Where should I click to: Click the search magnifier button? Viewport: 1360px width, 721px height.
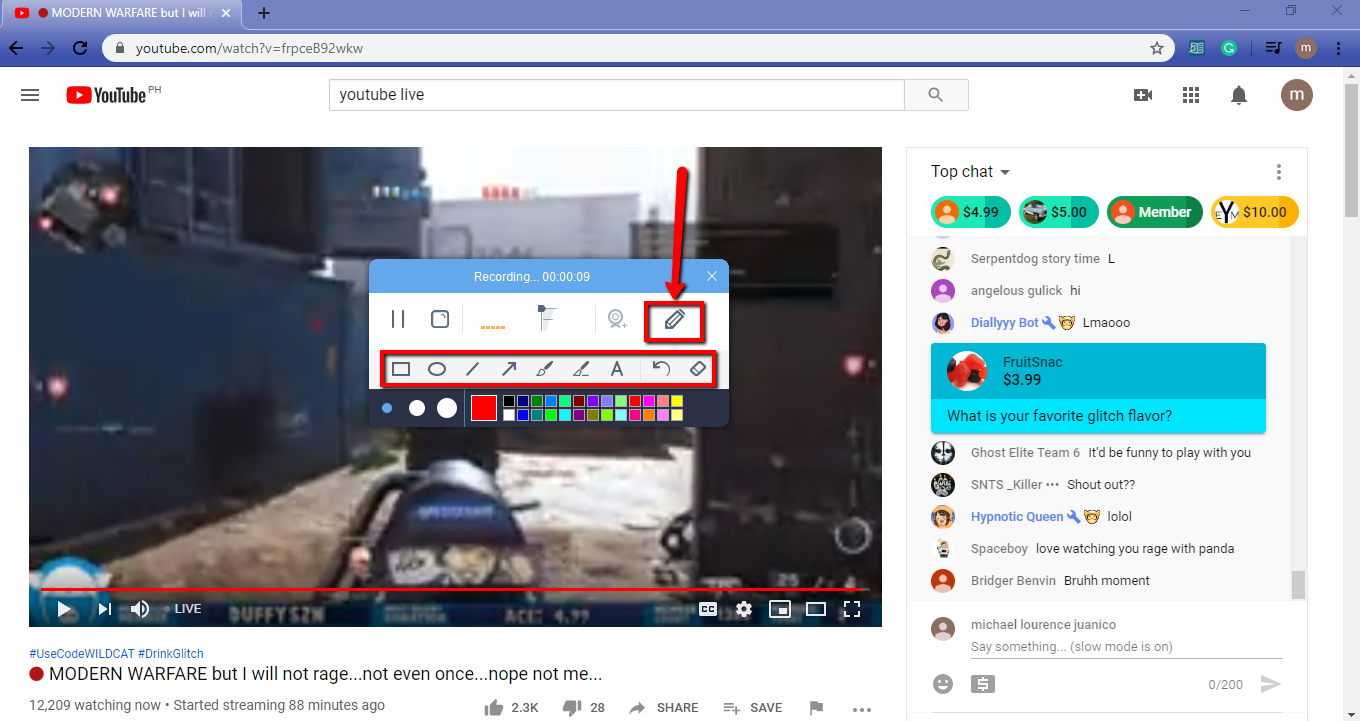click(x=936, y=95)
